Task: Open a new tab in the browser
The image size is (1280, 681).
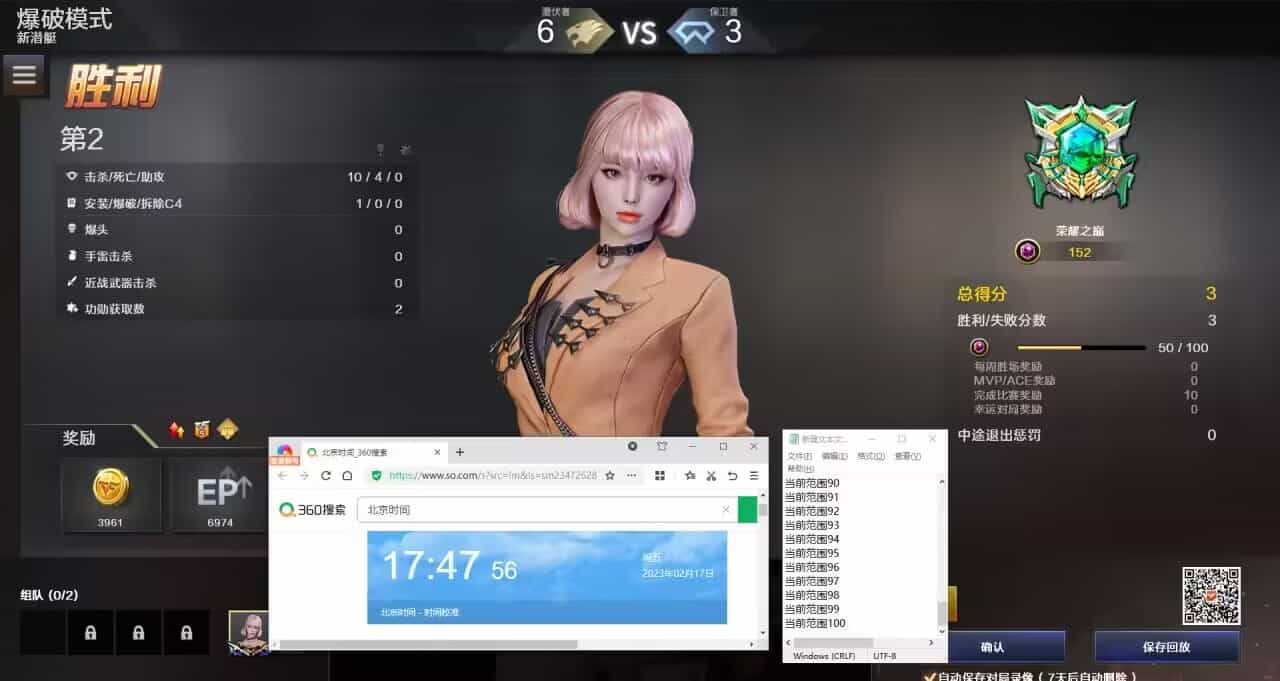Action: [x=460, y=452]
